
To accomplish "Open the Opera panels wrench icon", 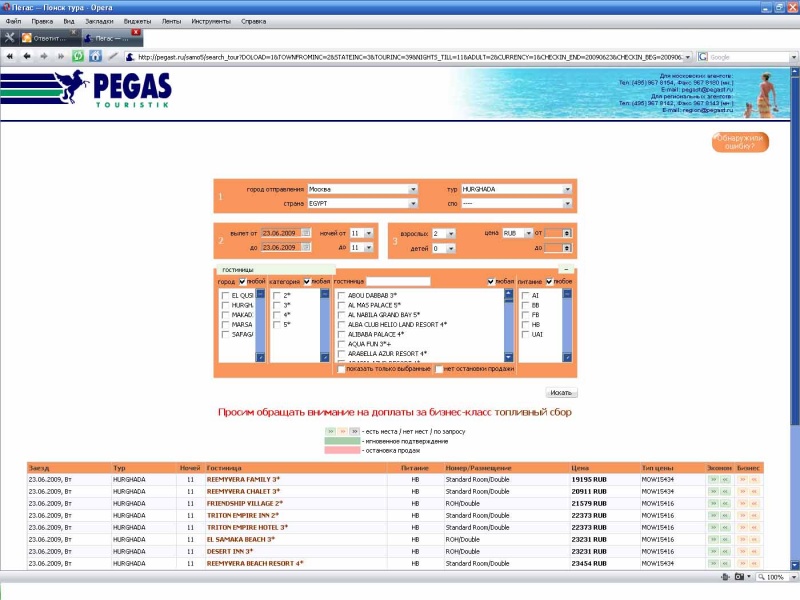I will point(10,38).
